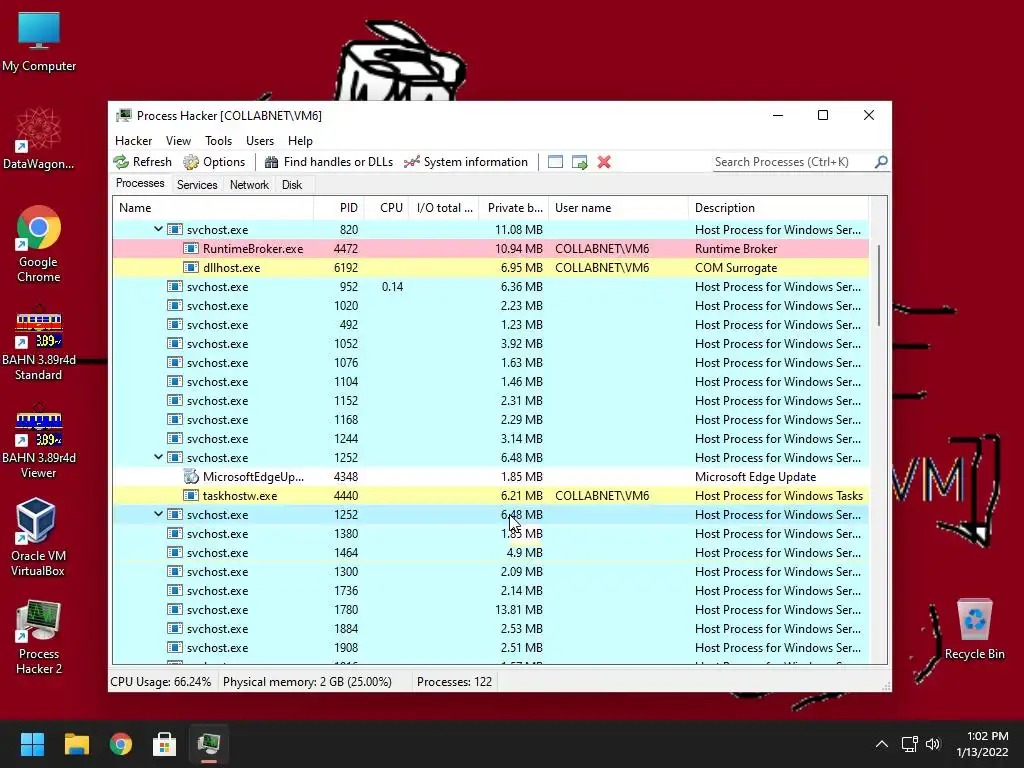
Task: Click the find window and thread icon
Action: [x=579, y=162]
